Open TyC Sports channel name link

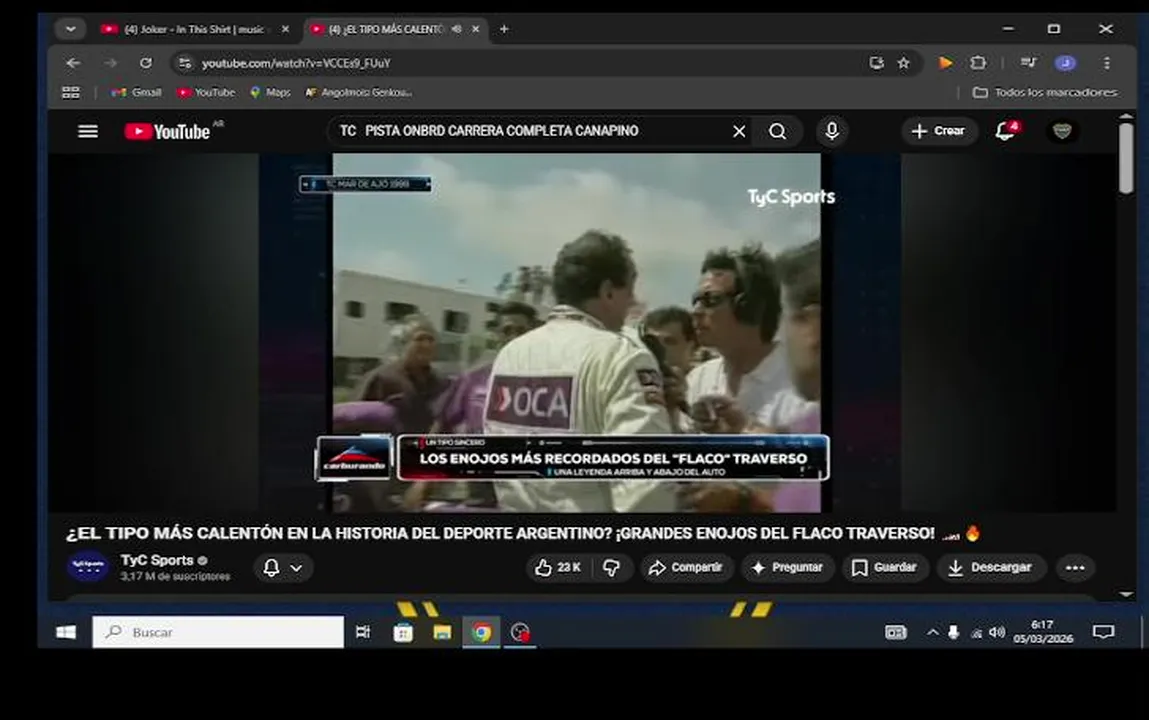(157, 560)
